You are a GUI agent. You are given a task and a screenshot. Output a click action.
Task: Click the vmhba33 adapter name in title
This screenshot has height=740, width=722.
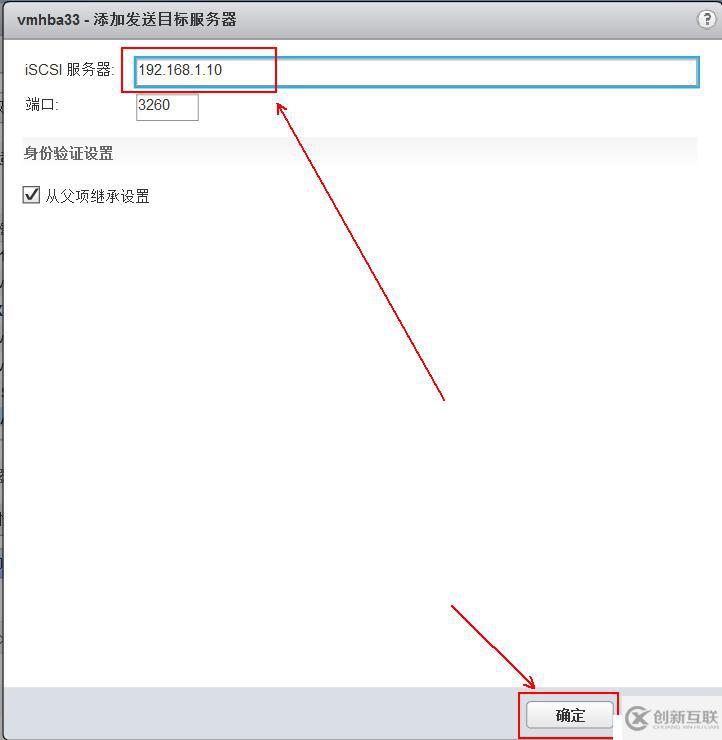point(48,20)
